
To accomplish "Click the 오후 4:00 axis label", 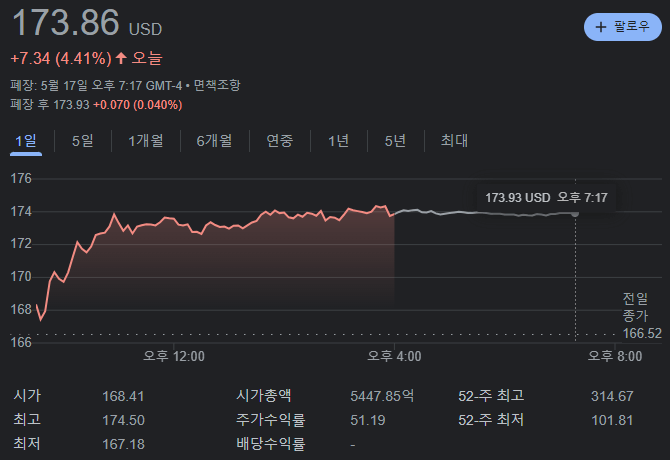I will click(x=394, y=356).
